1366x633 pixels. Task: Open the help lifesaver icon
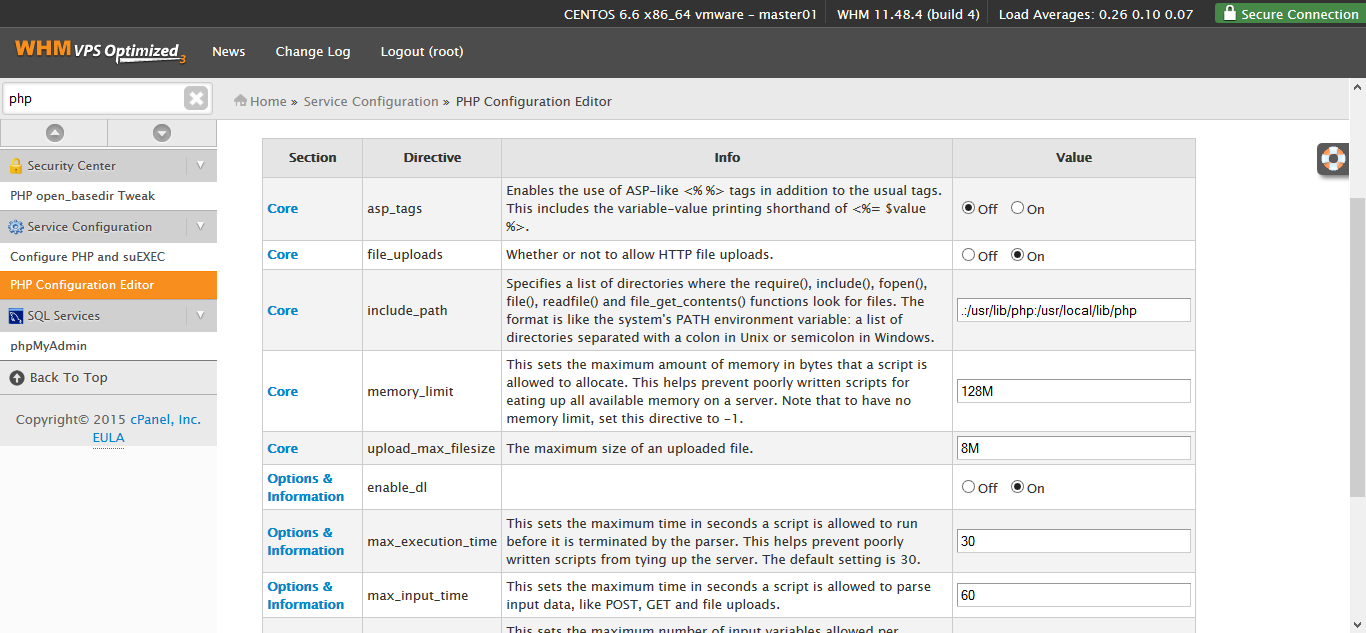1333,158
